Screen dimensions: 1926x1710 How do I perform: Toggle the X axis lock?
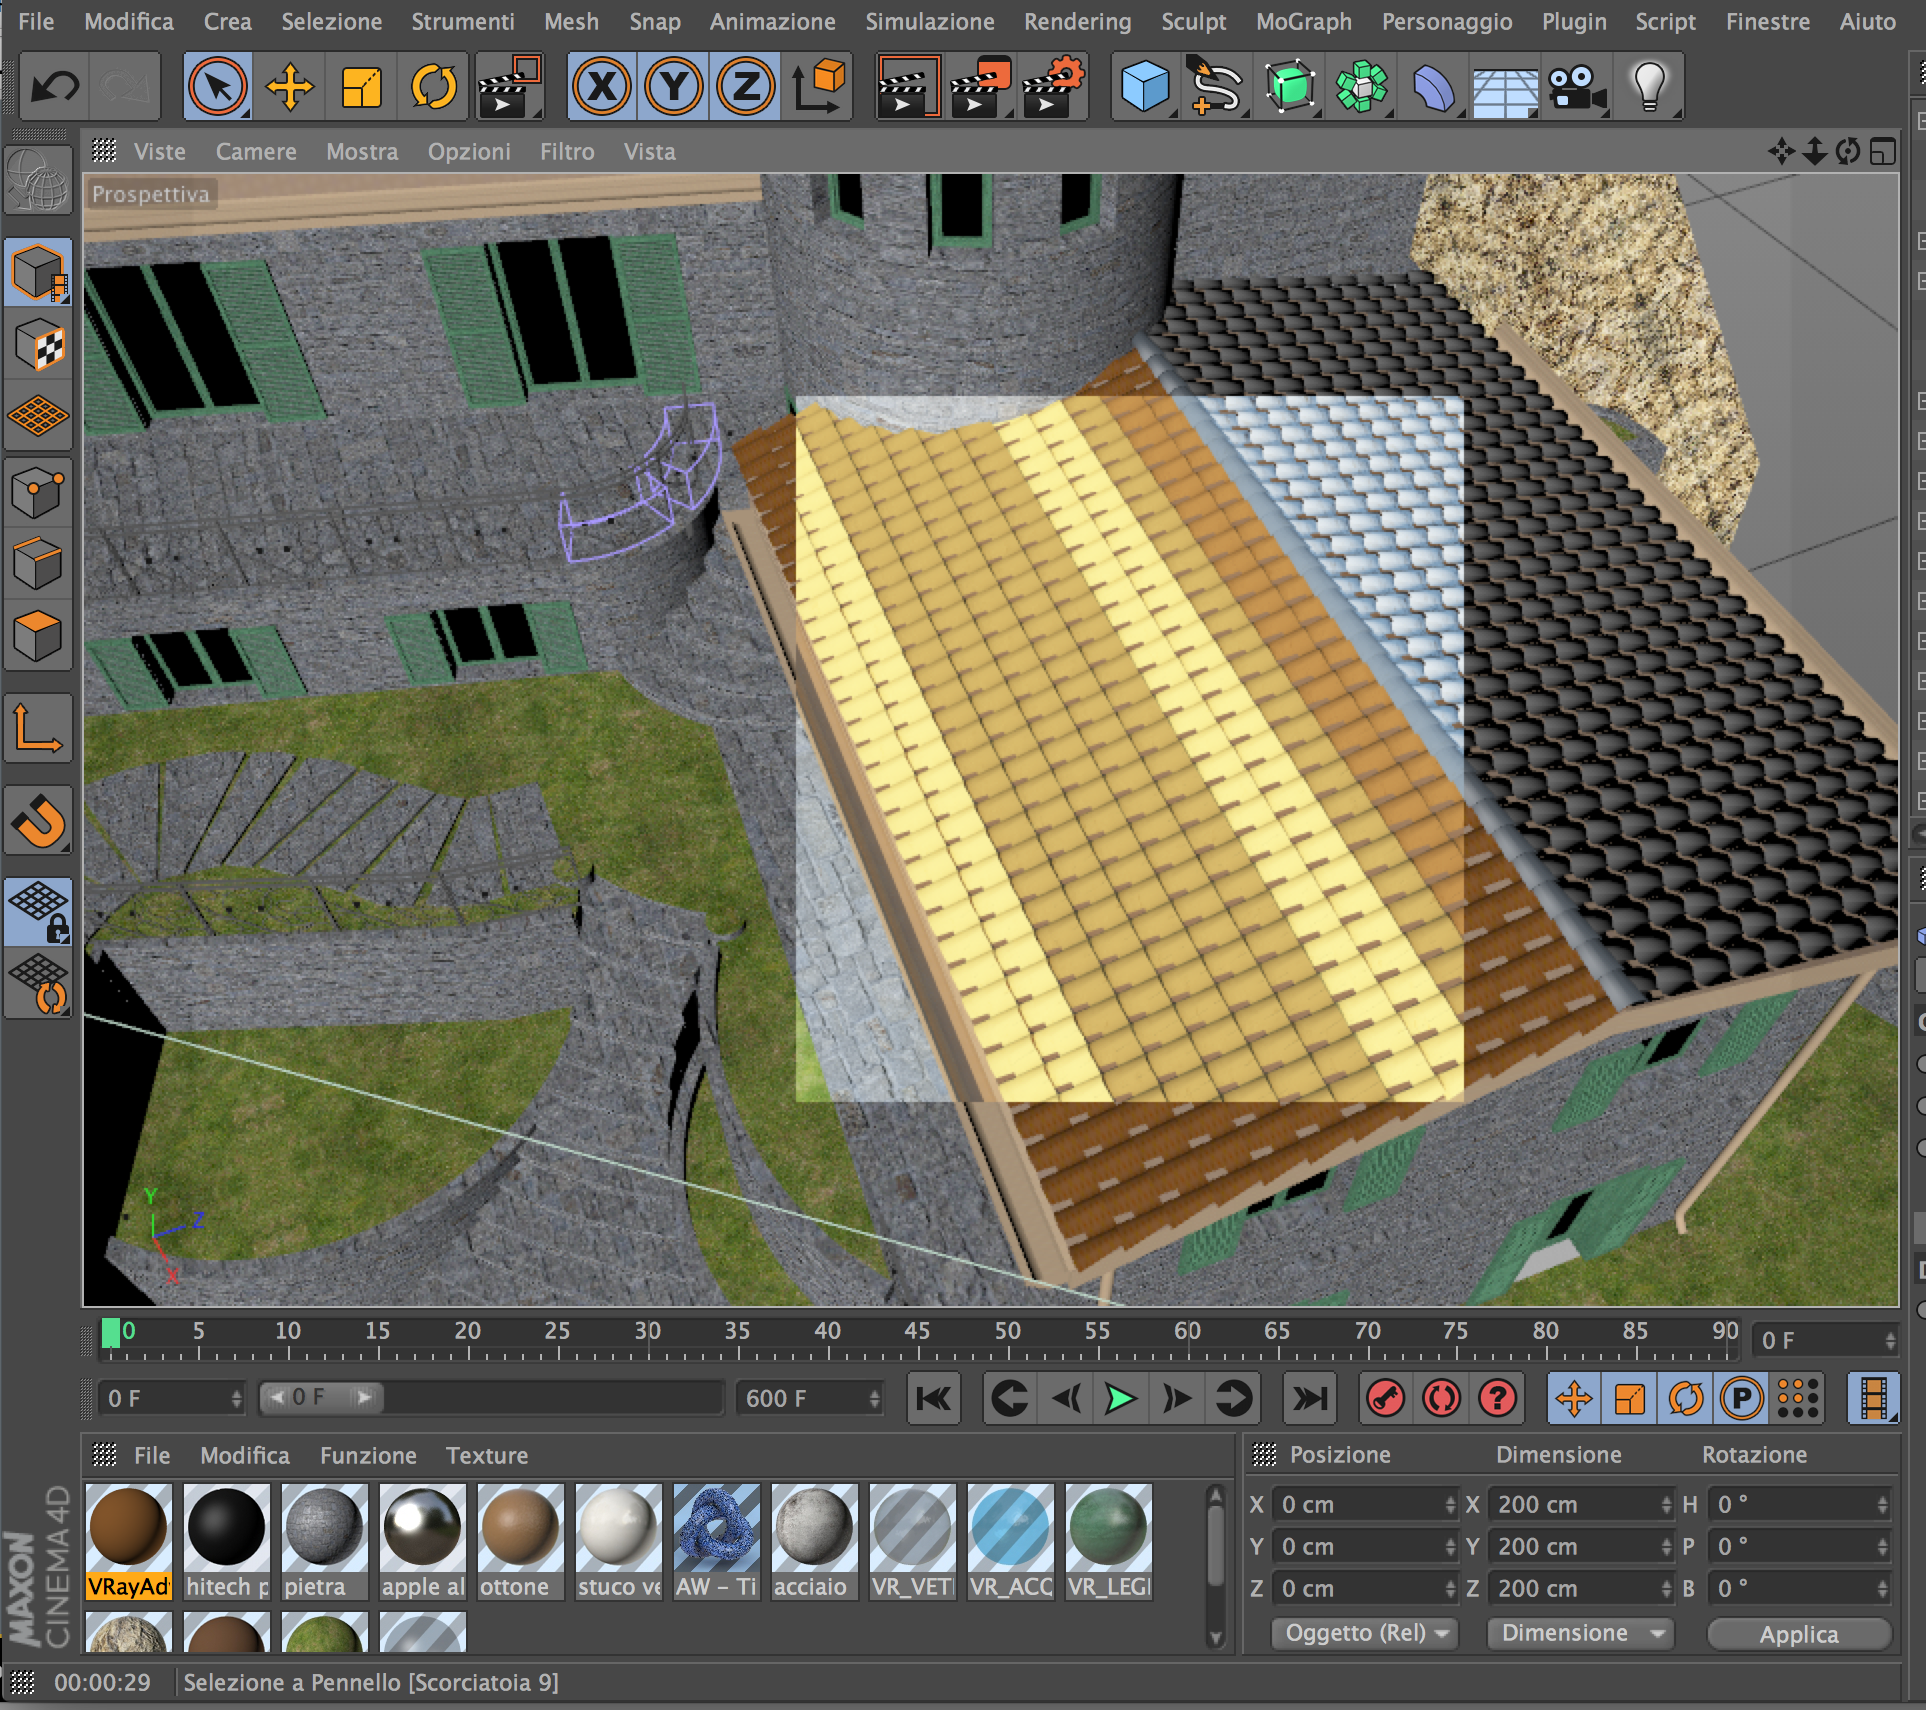602,87
